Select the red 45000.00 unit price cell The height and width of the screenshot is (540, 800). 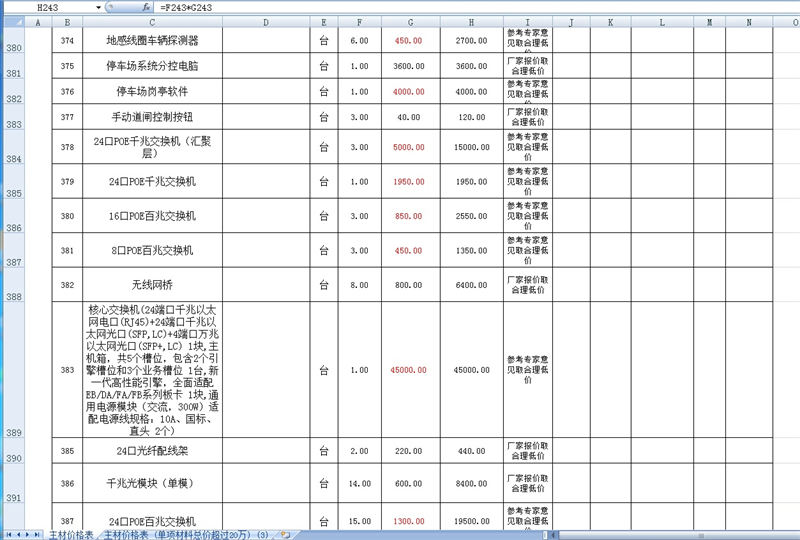point(410,369)
